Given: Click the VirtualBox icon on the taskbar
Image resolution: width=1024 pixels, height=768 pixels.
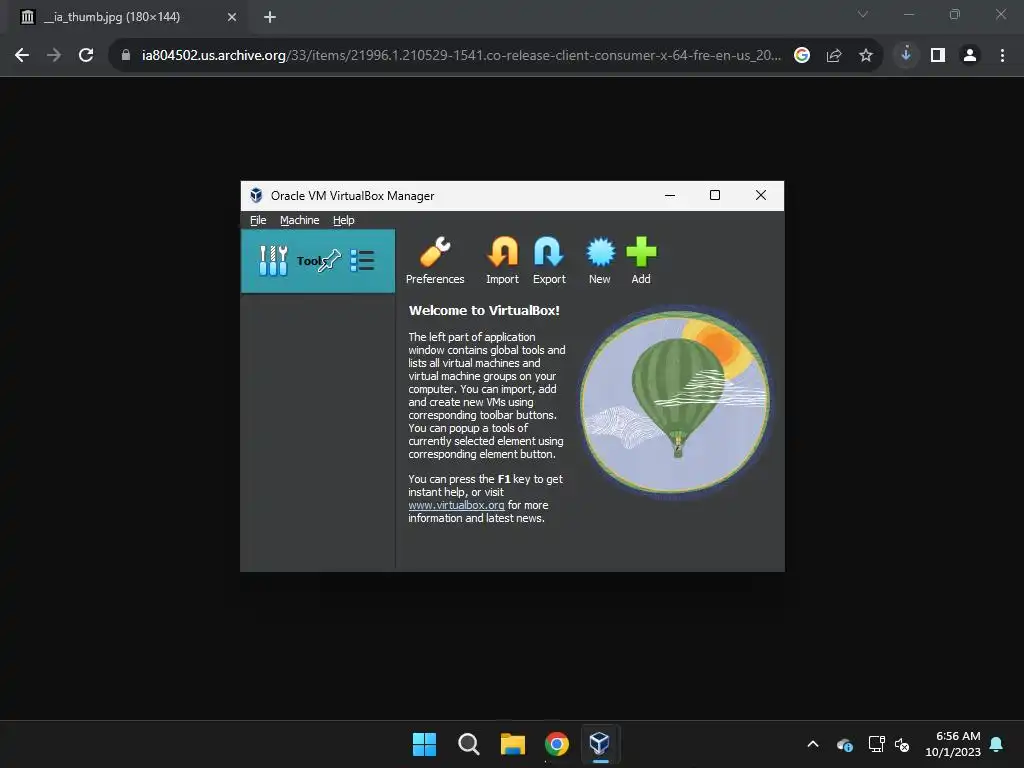Looking at the screenshot, I should pyautogui.click(x=600, y=744).
